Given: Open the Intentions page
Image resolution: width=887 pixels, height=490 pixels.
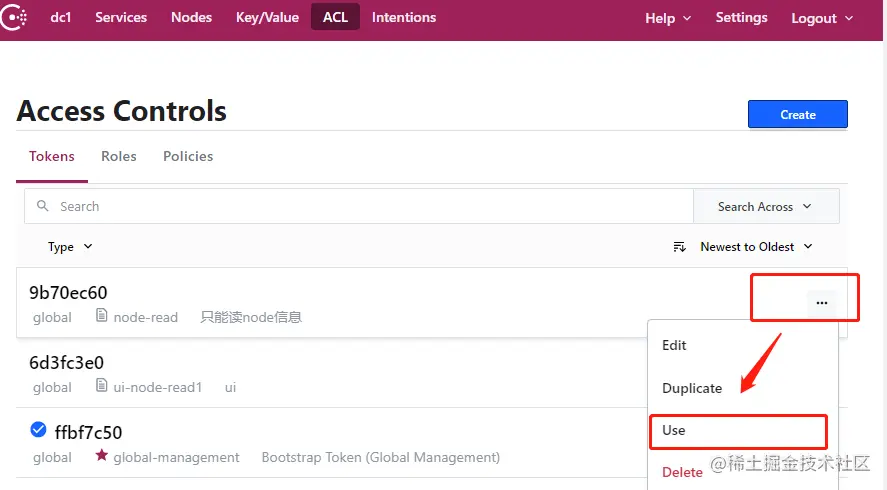Looking at the screenshot, I should point(404,17).
